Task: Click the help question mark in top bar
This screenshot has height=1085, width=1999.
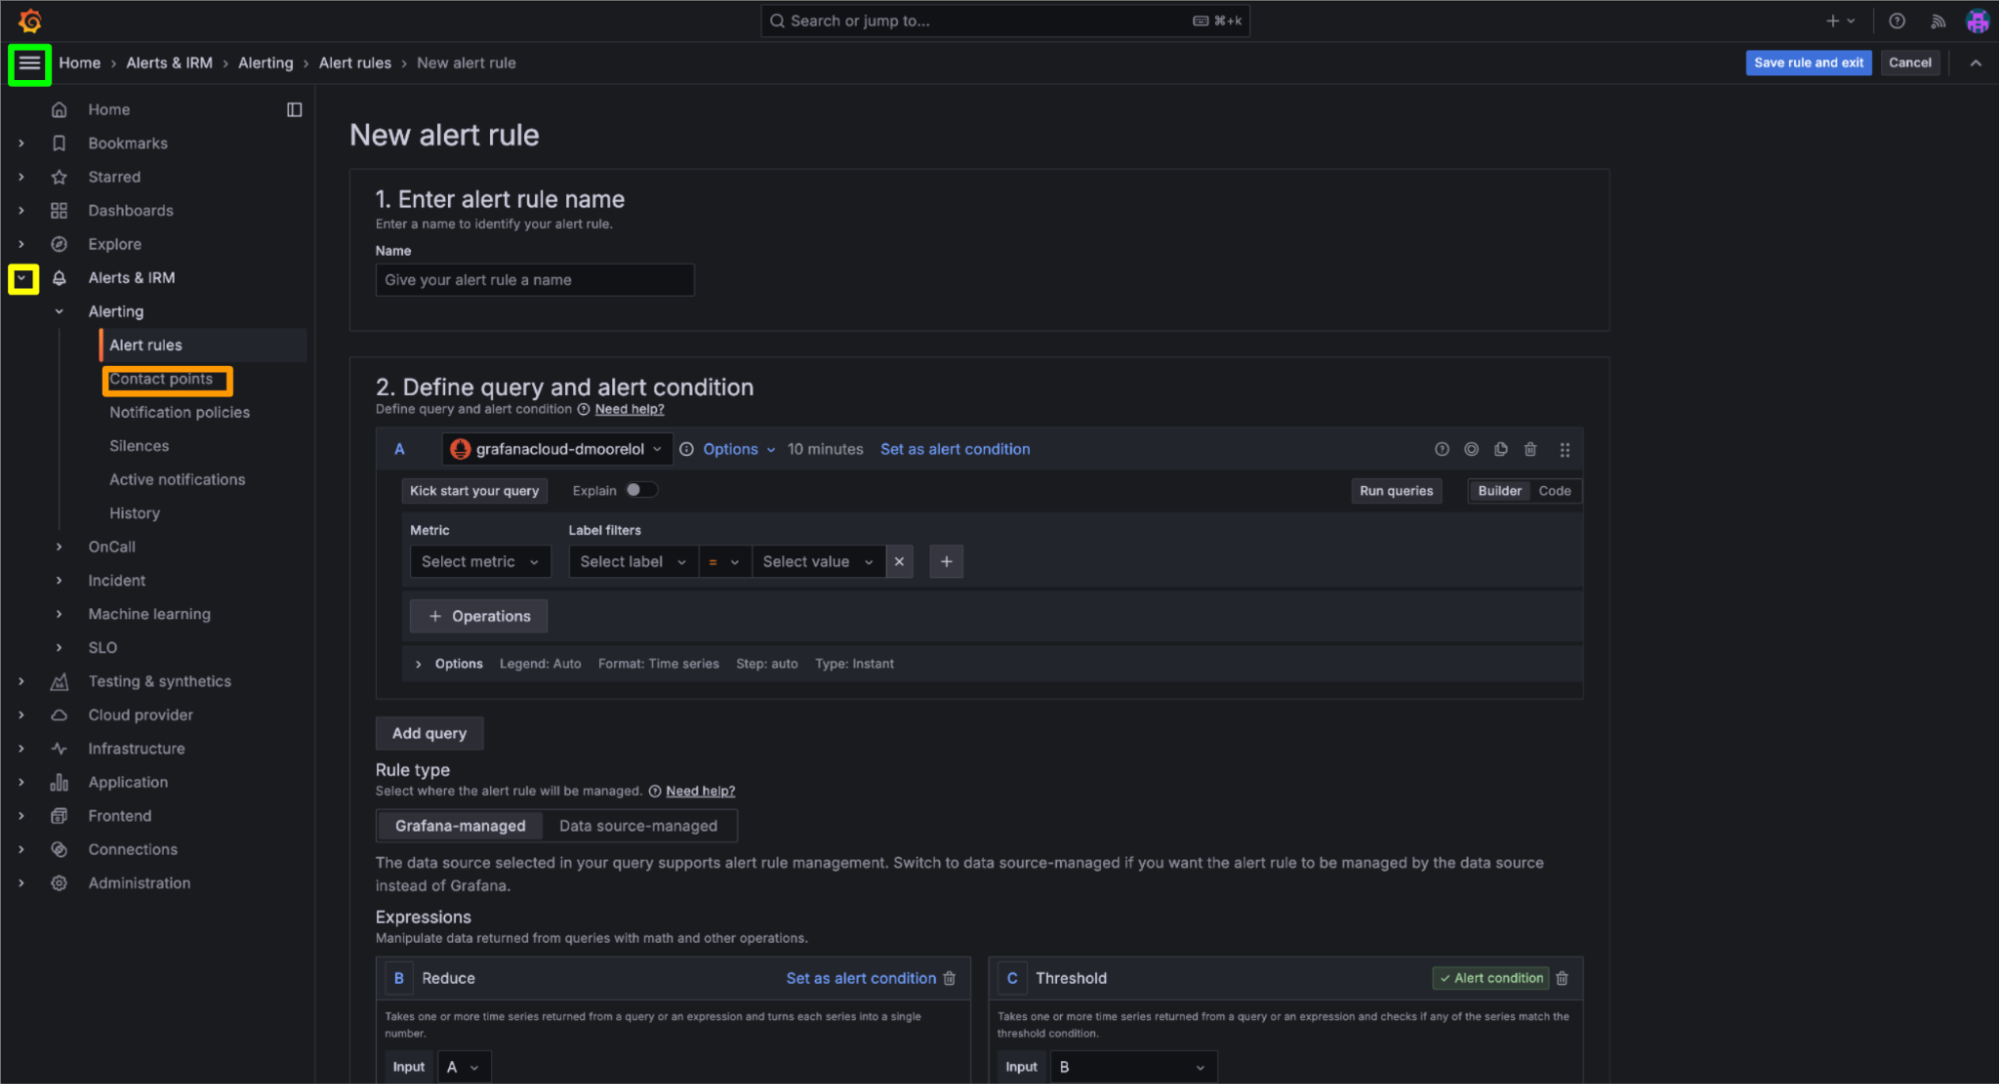Action: [x=1896, y=21]
